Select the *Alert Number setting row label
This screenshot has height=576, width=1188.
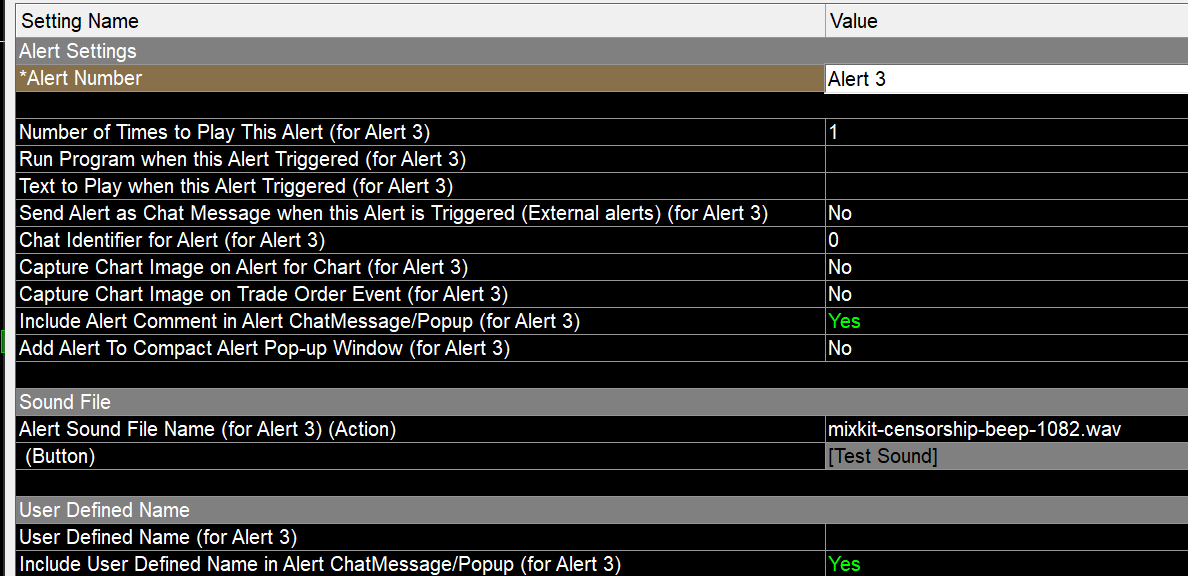click(420, 79)
